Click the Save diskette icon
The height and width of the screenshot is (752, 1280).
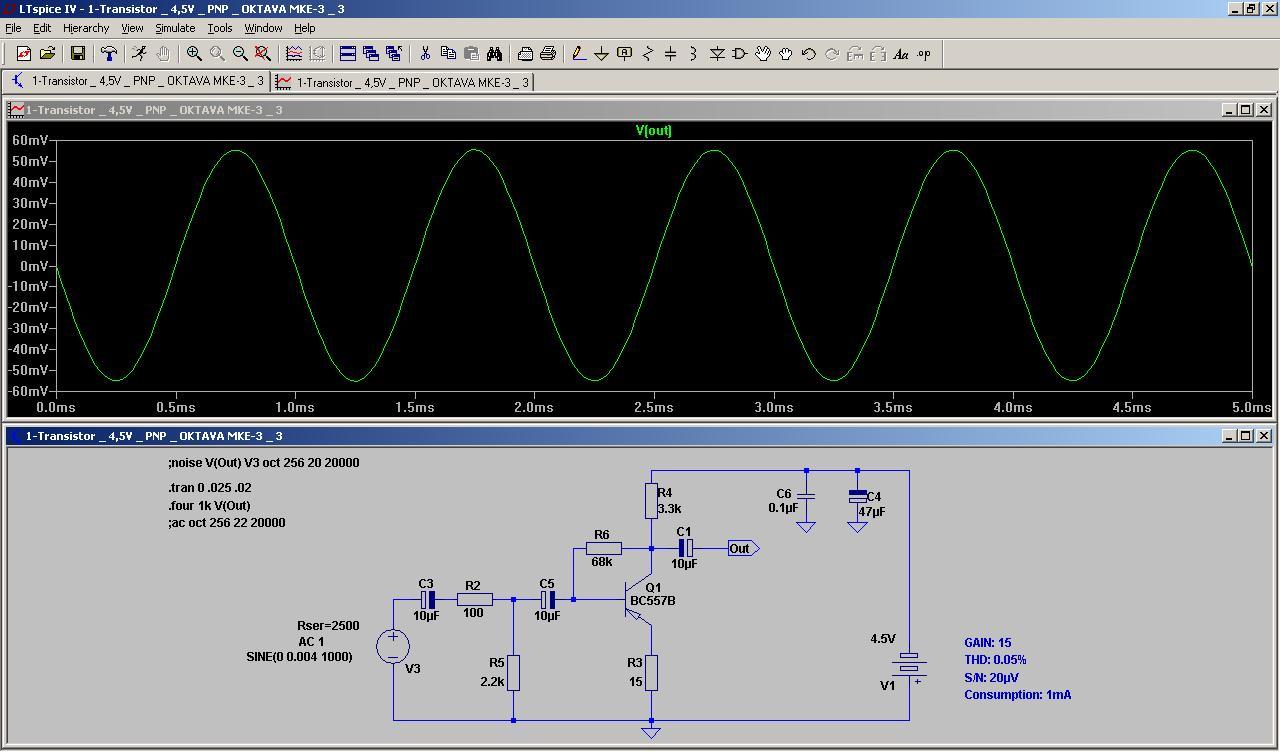point(78,54)
